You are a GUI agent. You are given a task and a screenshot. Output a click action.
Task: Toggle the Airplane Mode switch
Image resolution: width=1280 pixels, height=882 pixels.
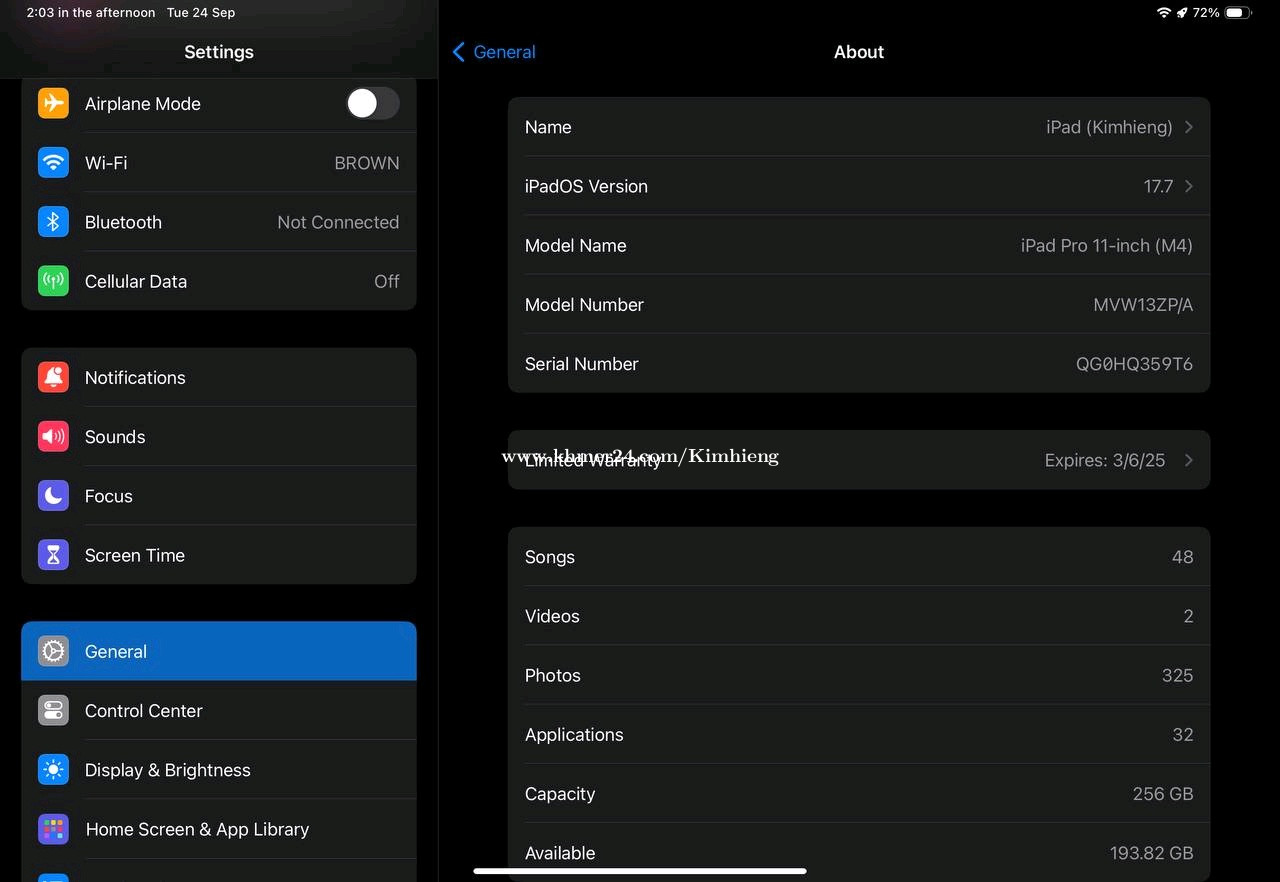(x=372, y=103)
